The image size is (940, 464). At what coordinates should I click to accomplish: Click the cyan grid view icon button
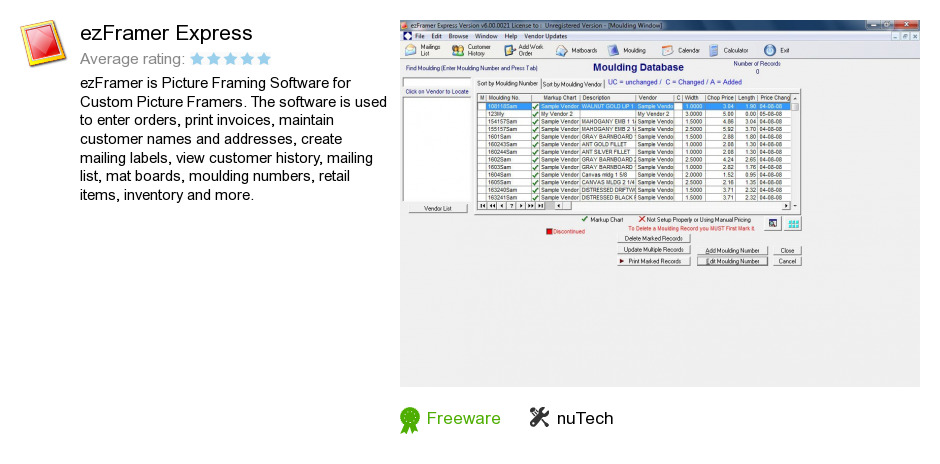point(794,224)
